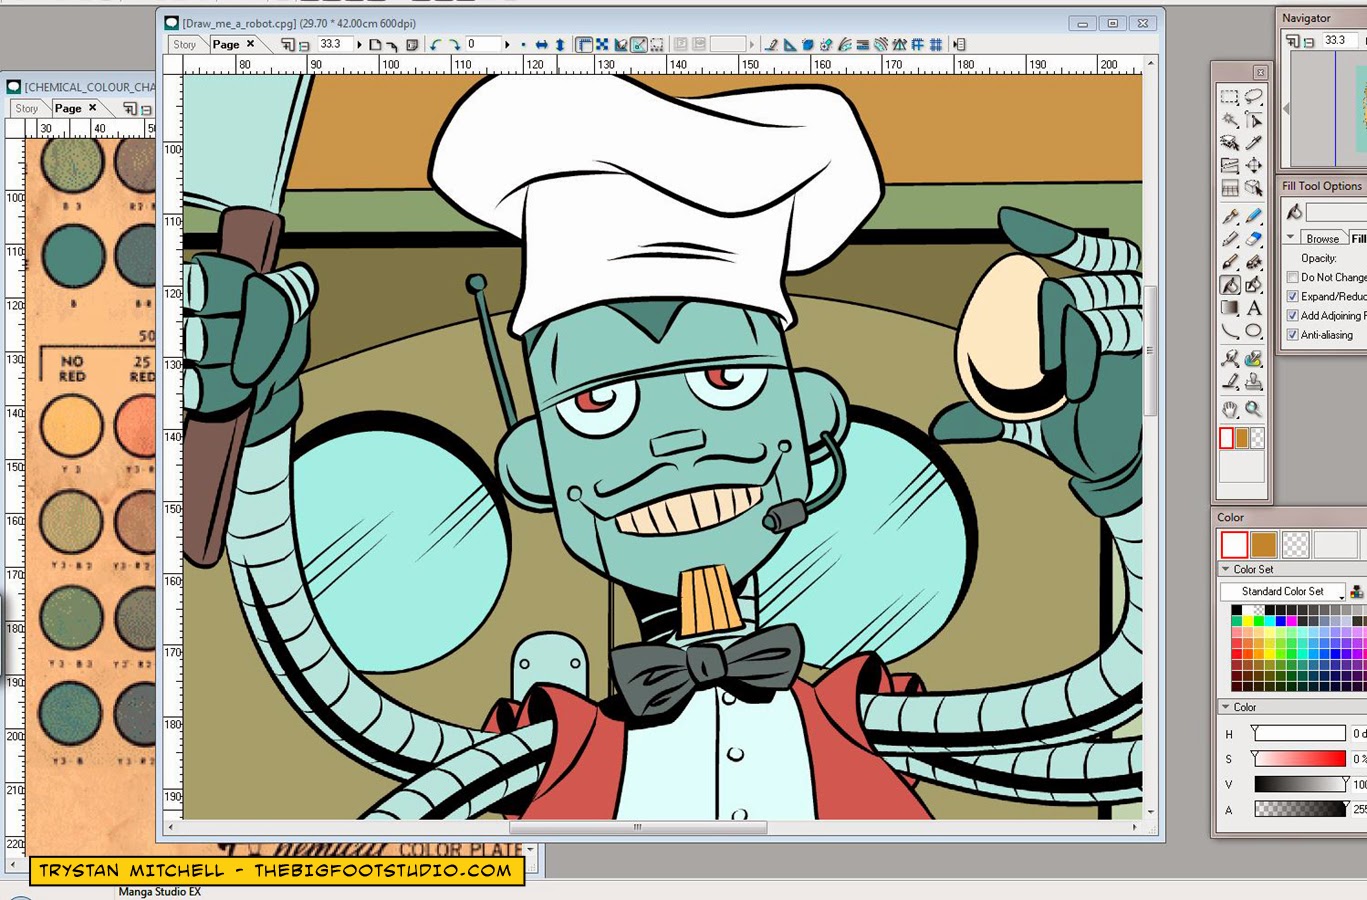Select the Gradient tool

tap(1230, 308)
